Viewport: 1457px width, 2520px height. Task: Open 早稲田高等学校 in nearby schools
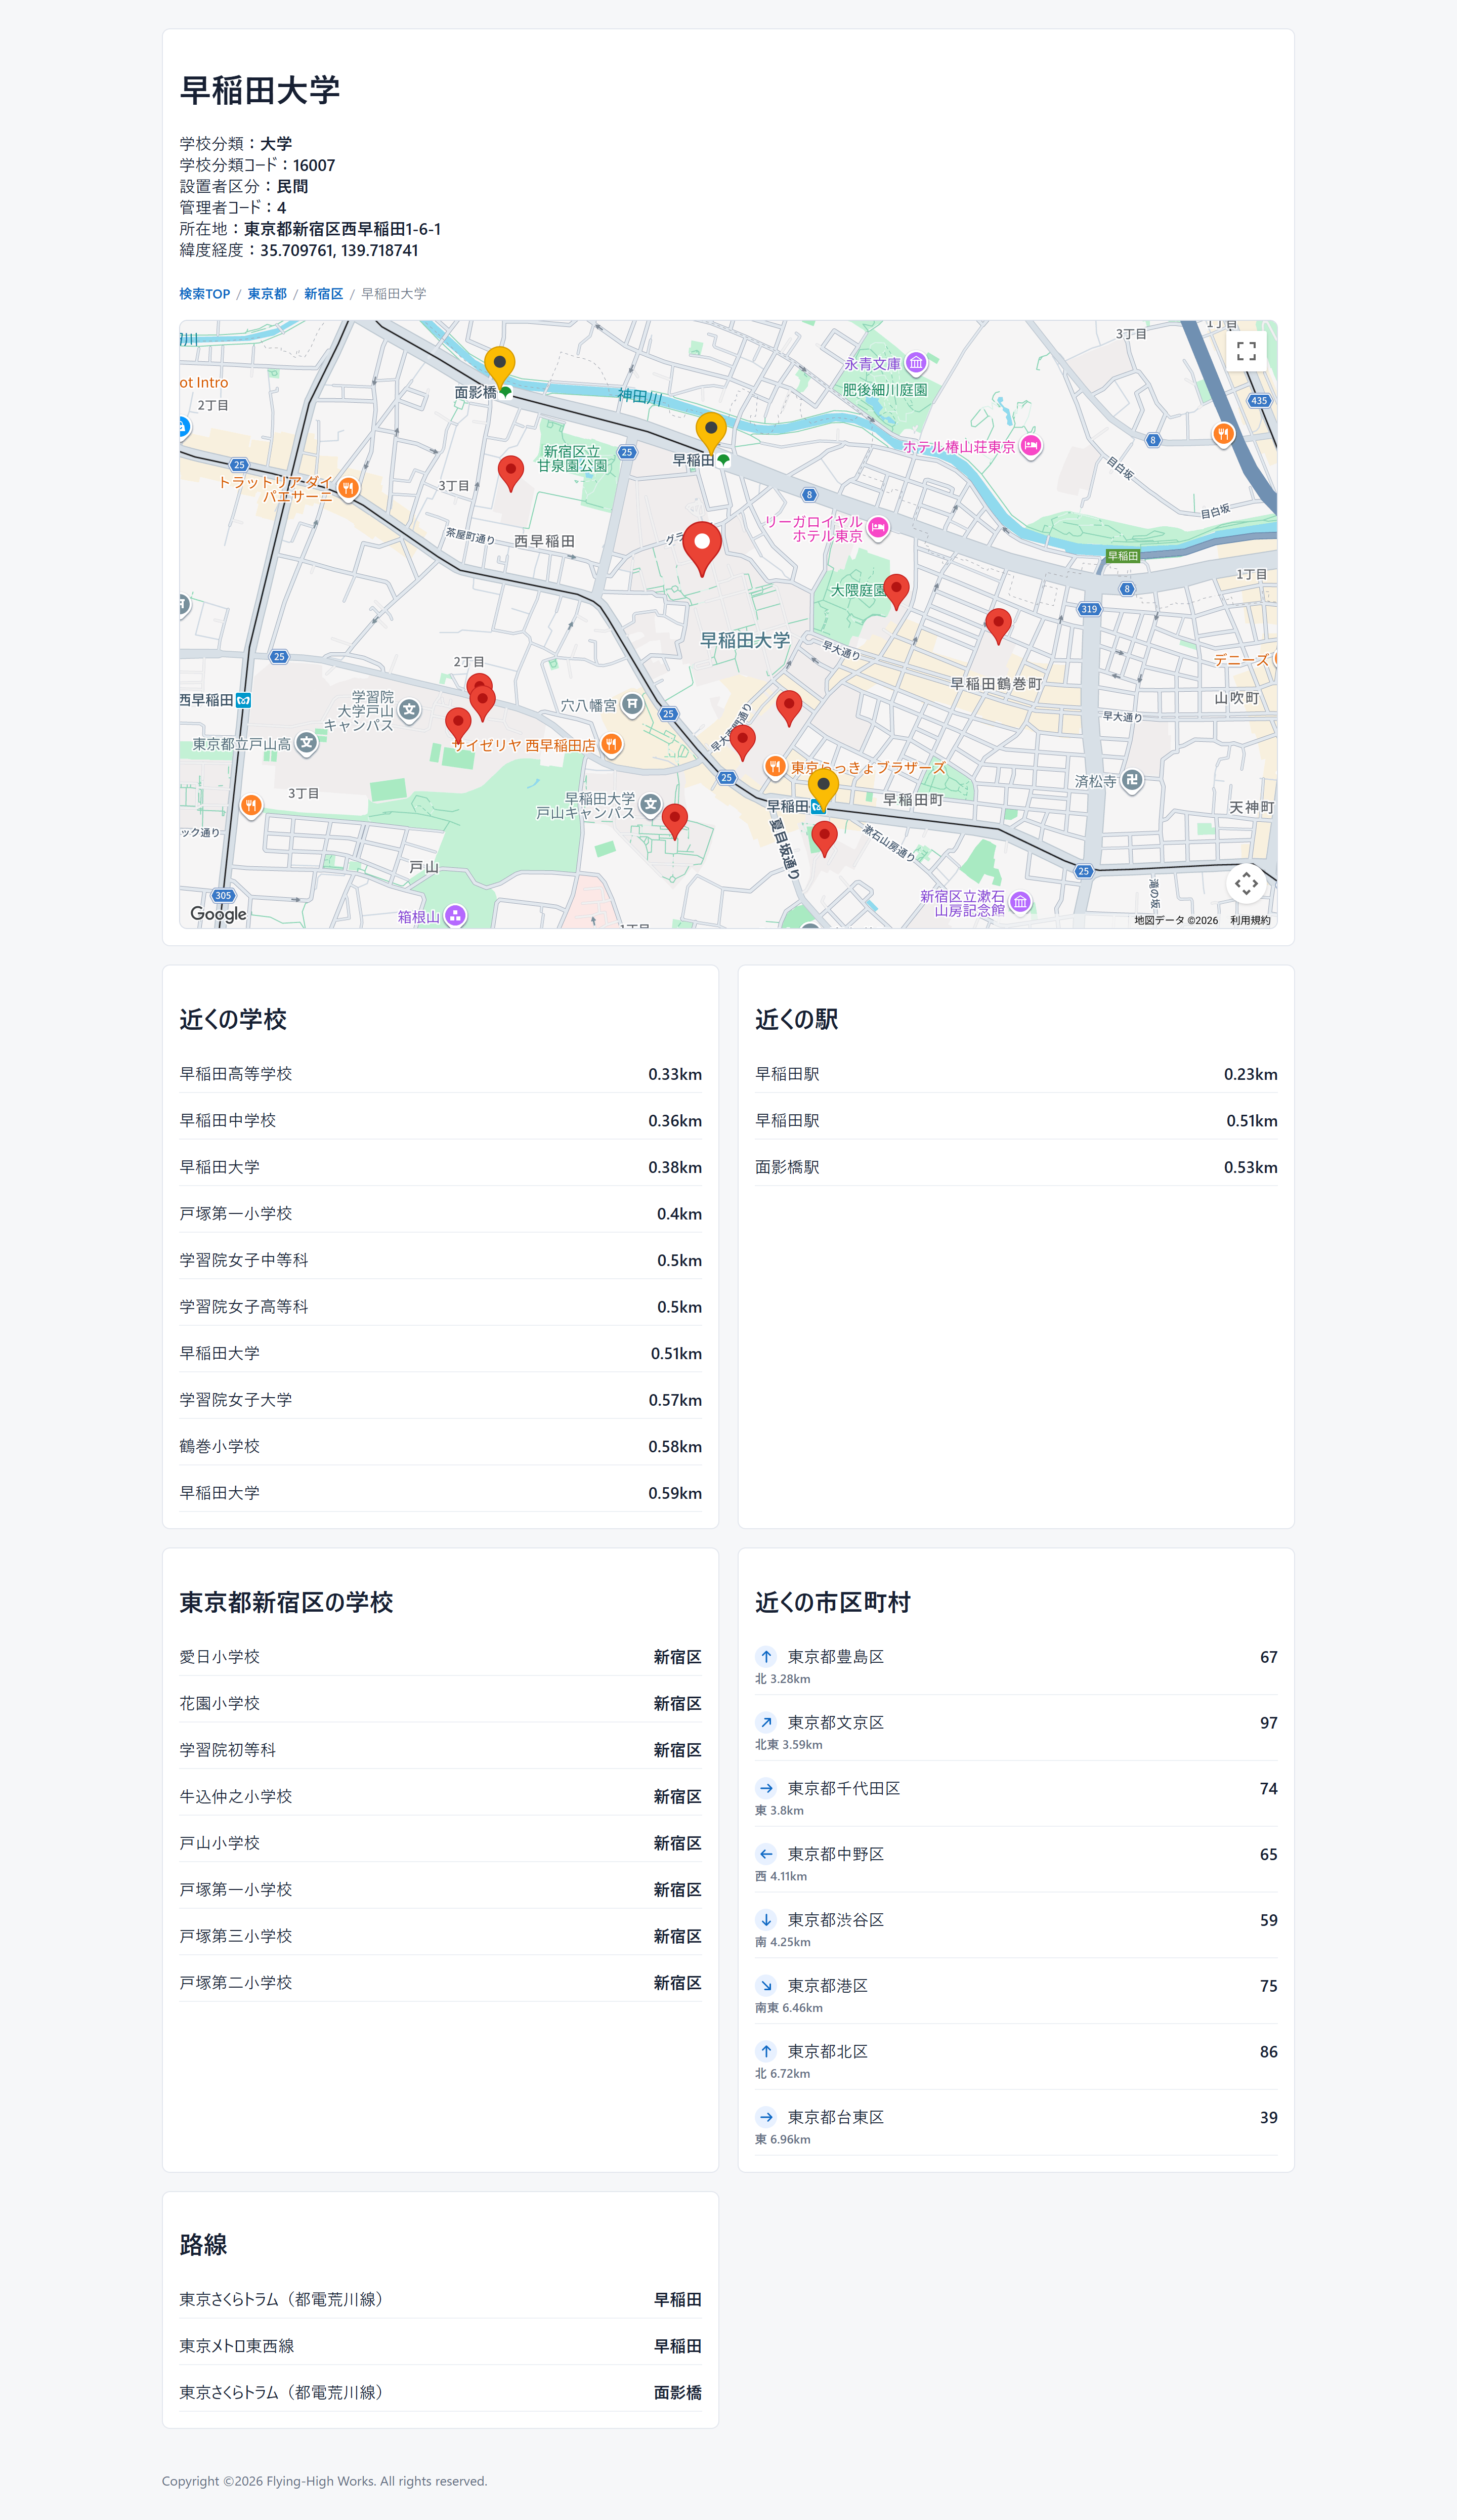click(x=441, y=1074)
